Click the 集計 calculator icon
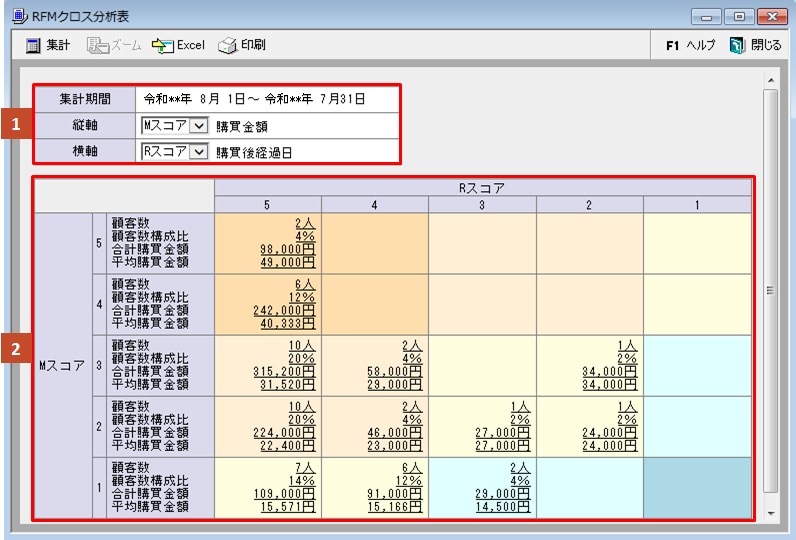Viewport: 796px width, 540px height. (x=33, y=46)
